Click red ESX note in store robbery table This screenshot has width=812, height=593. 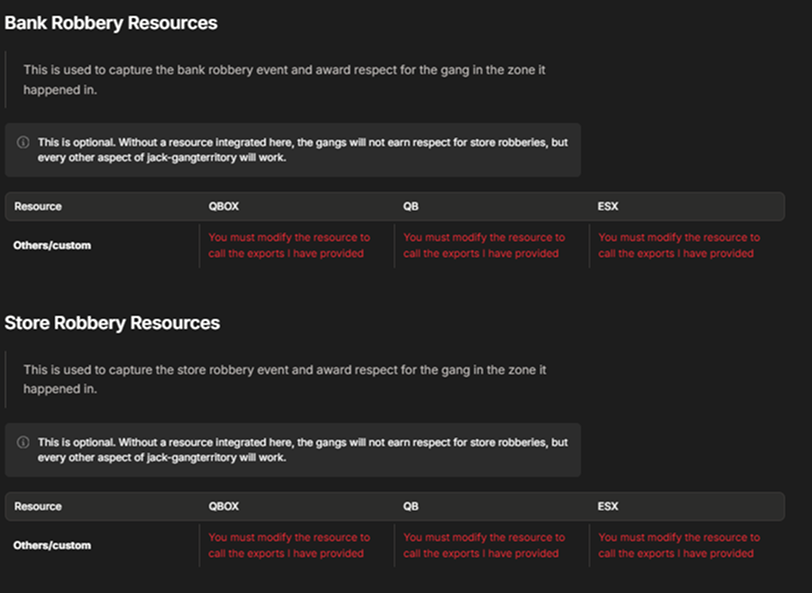click(679, 545)
